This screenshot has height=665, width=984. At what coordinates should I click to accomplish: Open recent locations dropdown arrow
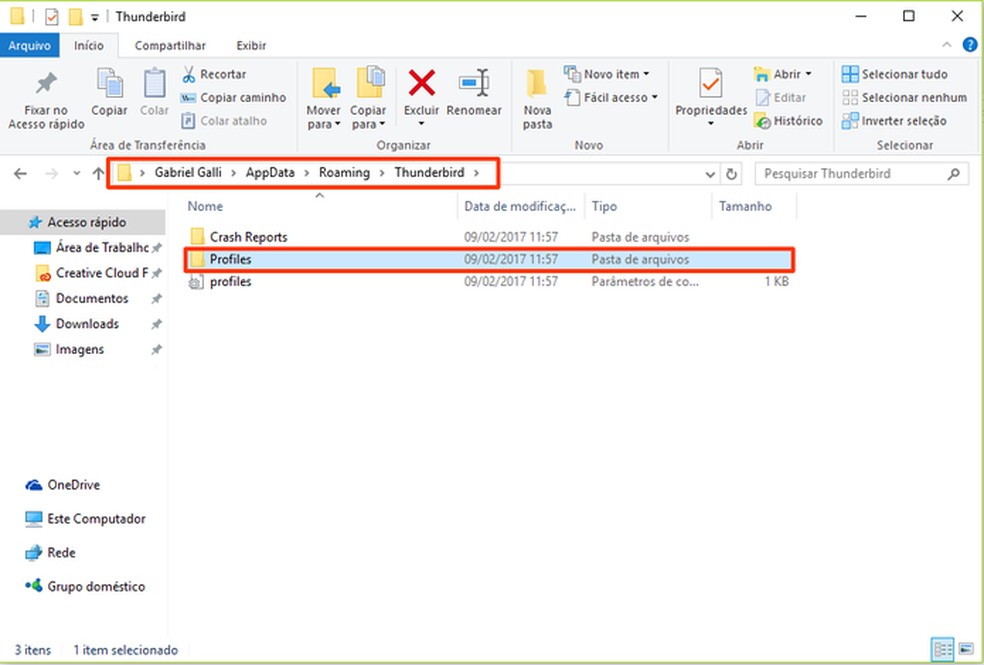tap(77, 173)
